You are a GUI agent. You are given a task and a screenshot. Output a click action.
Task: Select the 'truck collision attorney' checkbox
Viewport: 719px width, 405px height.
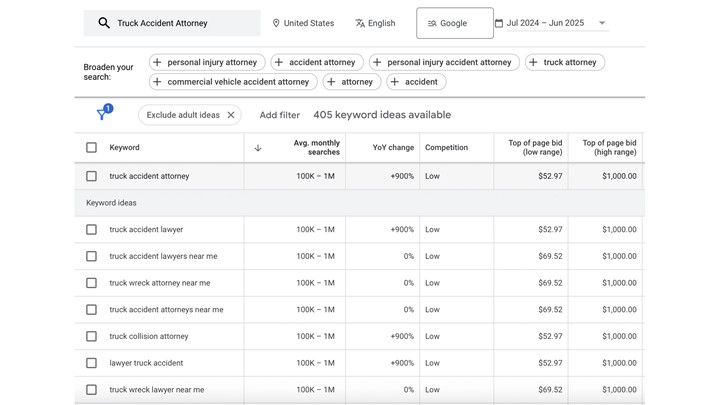[x=91, y=337]
